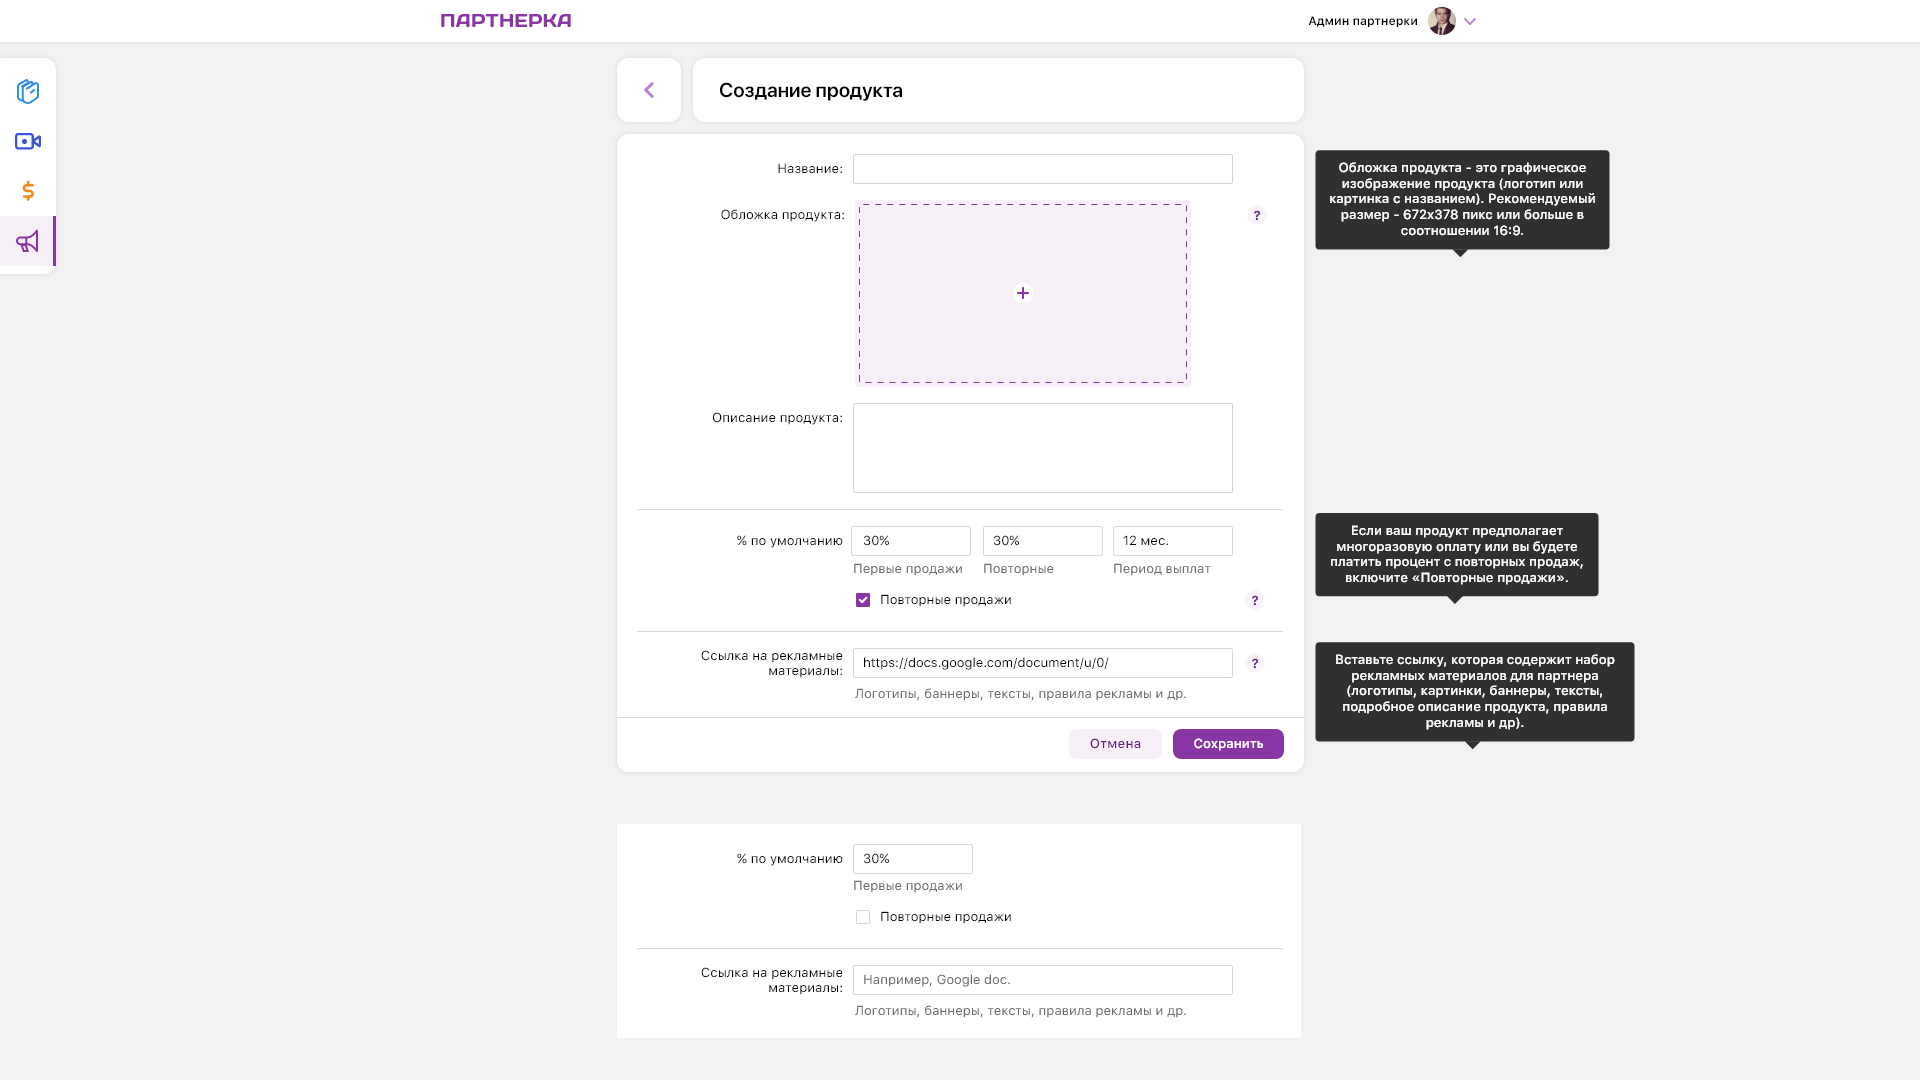The height and width of the screenshot is (1080, 1920).
Task: Edit the Повторные 30% field
Action: coord(1042,541)
